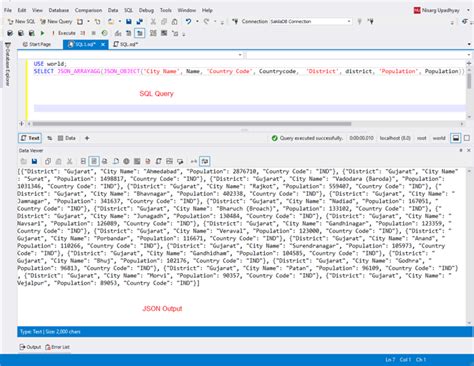The width and height of the screenshot is (474, 366).
Task: Click the plus icon next to Data view
Action: pyautogui.click(x=87, y=138)
